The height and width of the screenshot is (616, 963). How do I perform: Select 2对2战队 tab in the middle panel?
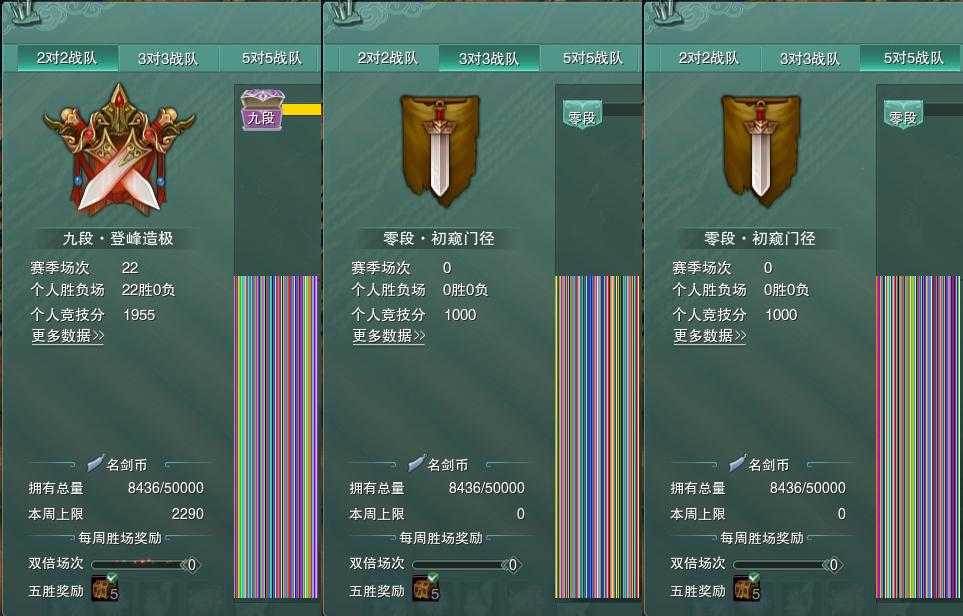[x=388, y=59]
